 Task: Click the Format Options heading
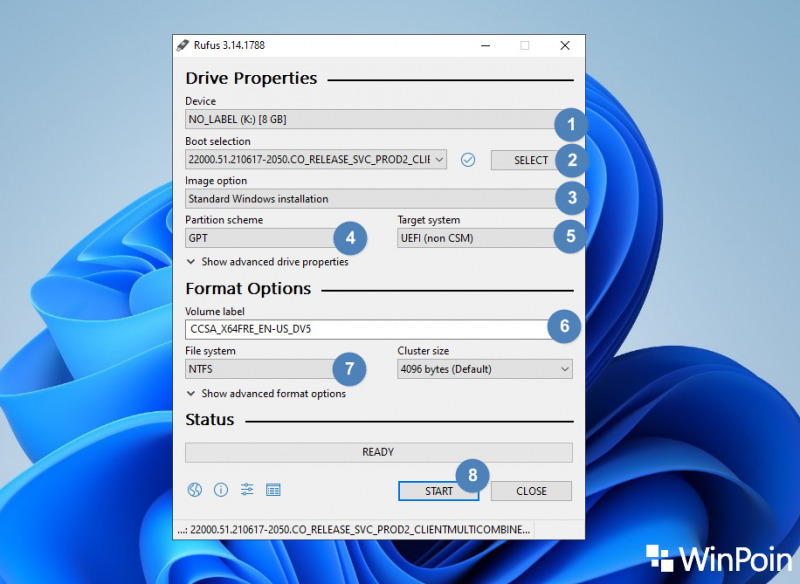click(248, 289)
